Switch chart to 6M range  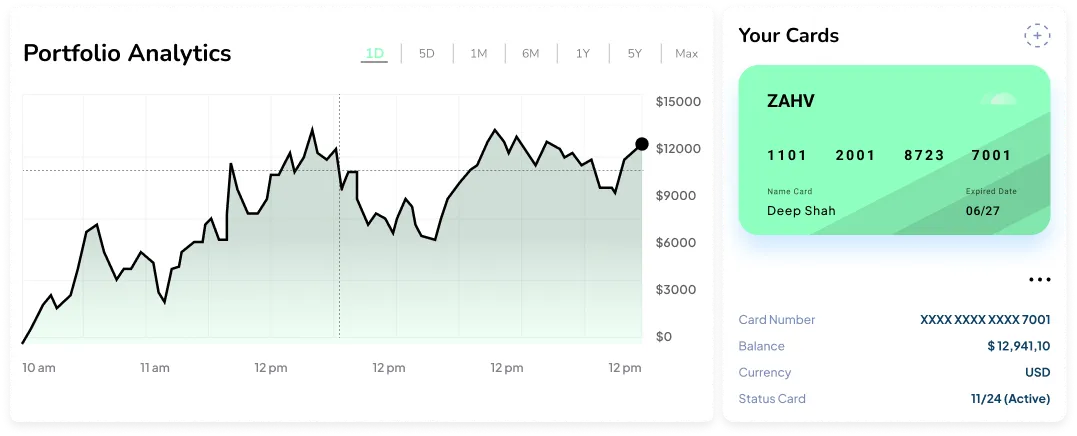[x=530, y=54]
